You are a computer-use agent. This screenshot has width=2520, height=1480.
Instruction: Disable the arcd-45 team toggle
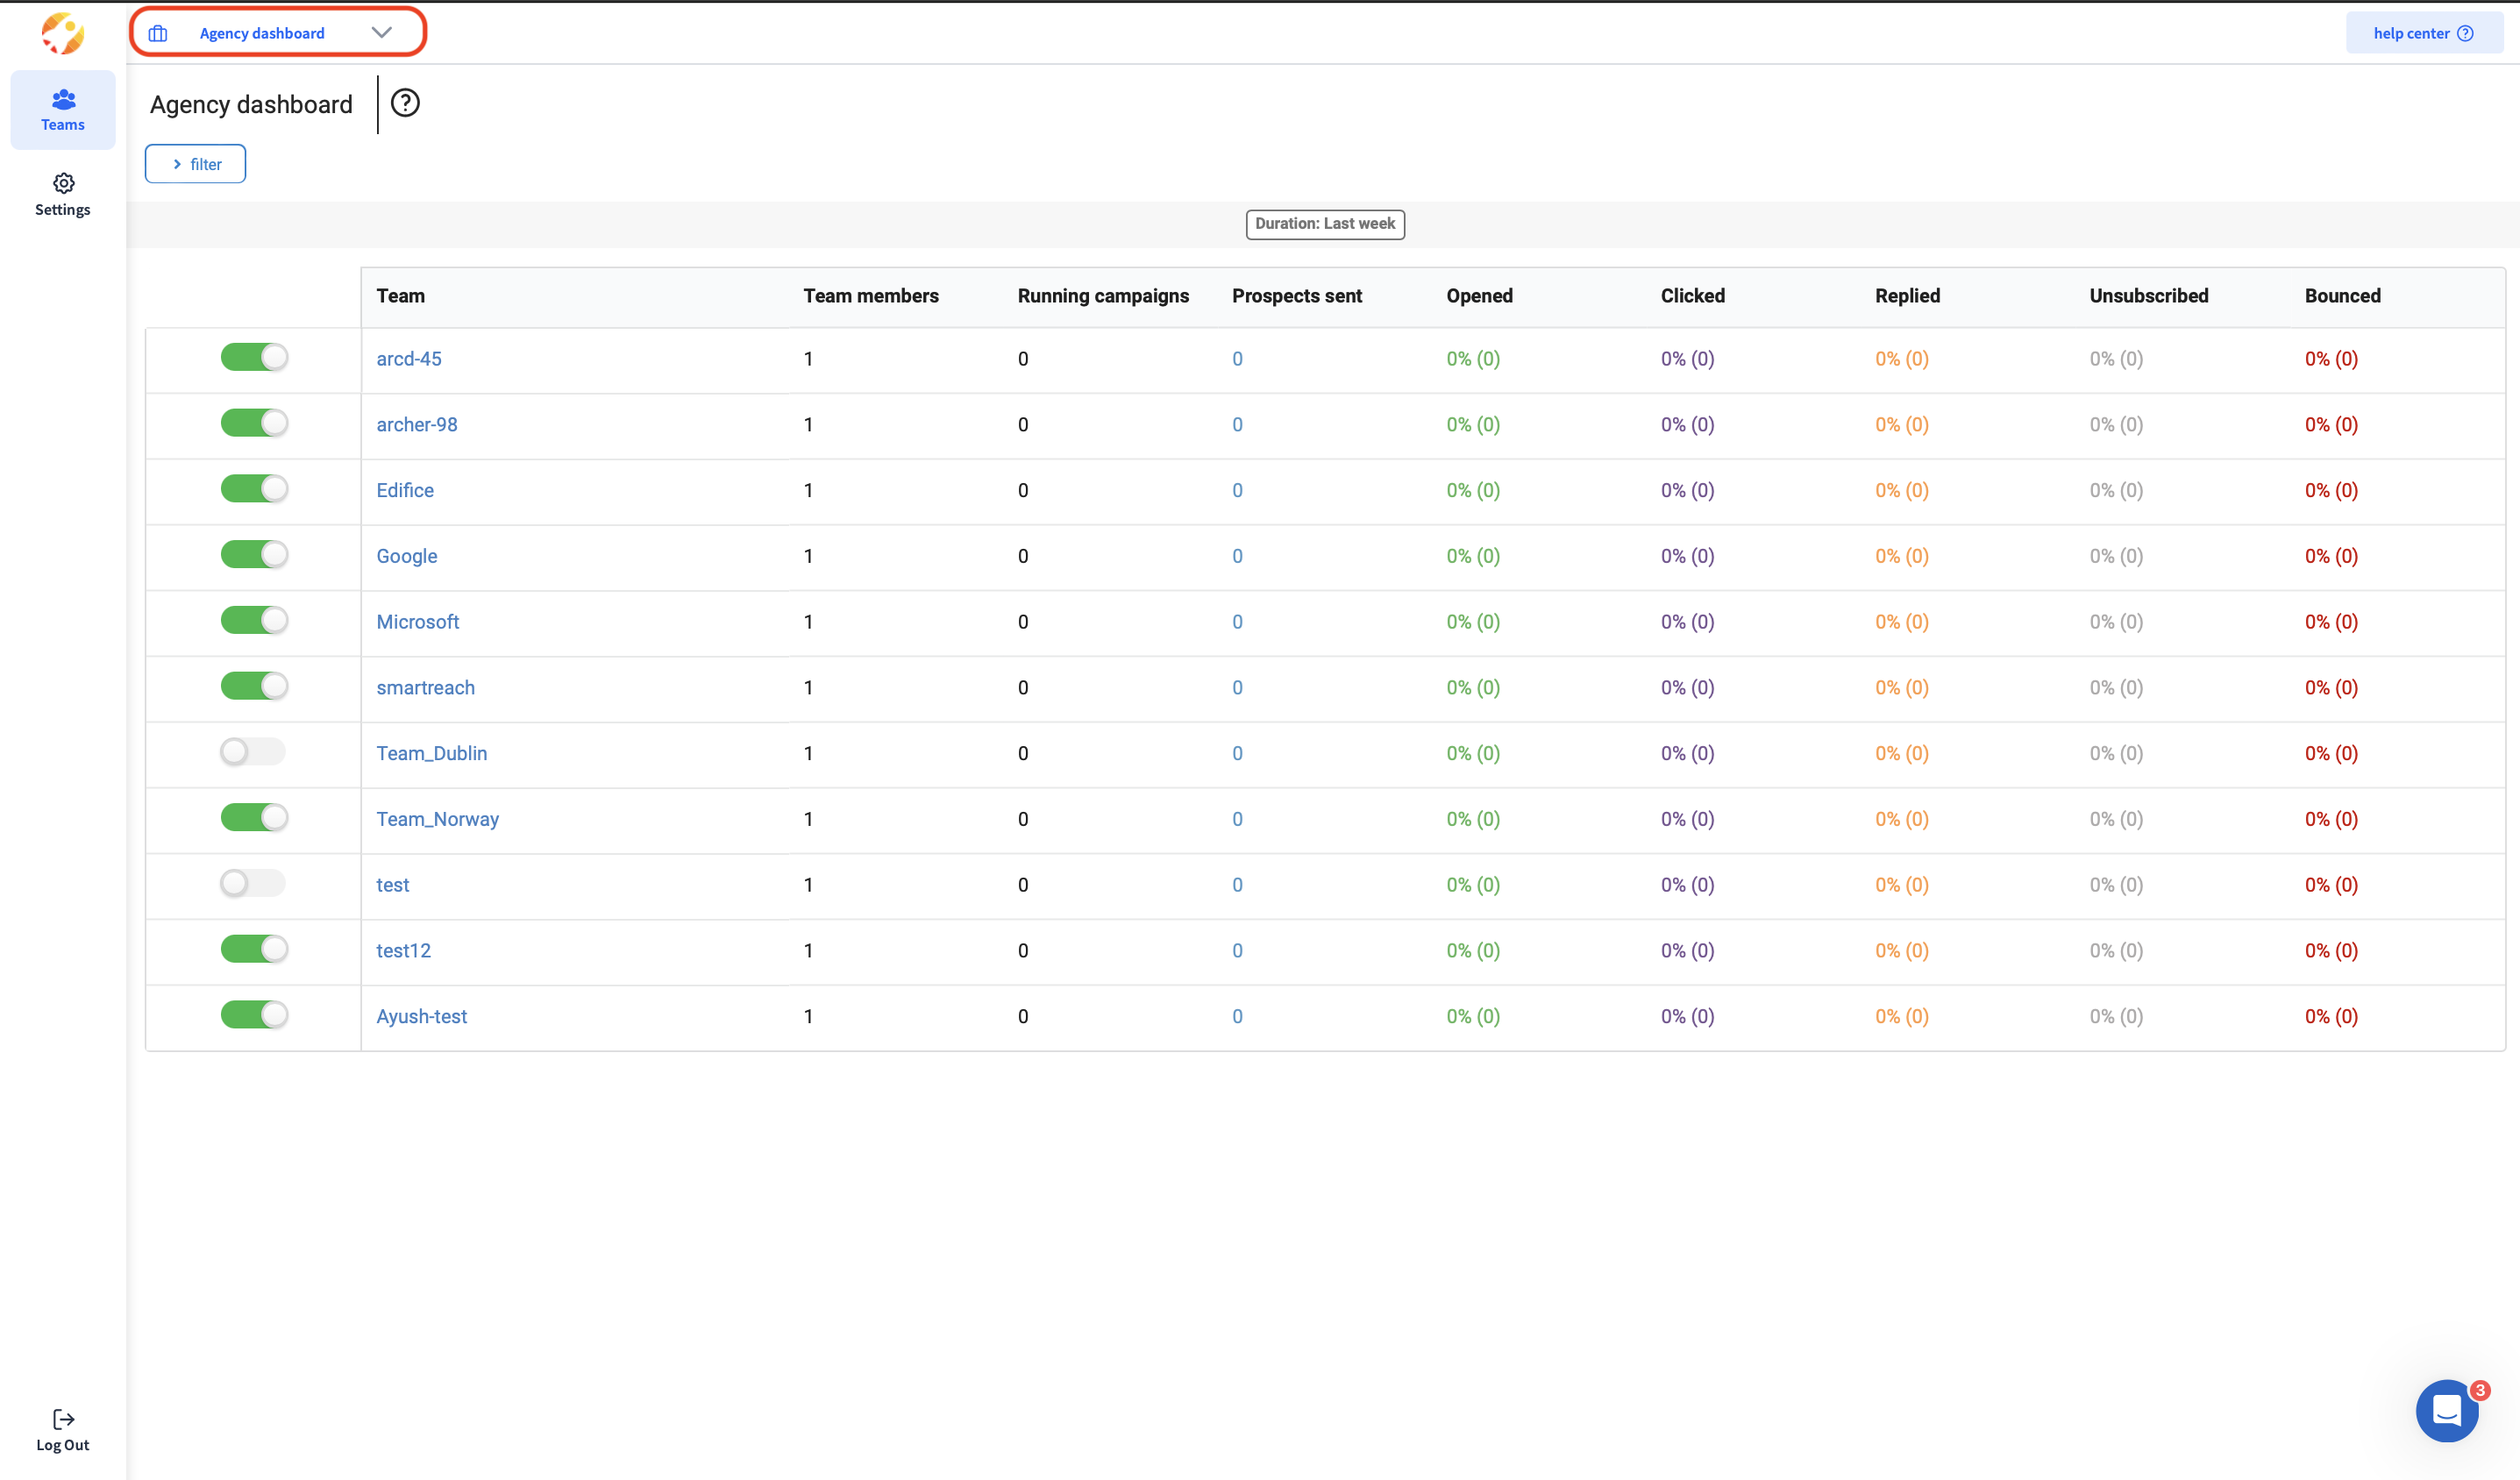click(x=254, y=357)
